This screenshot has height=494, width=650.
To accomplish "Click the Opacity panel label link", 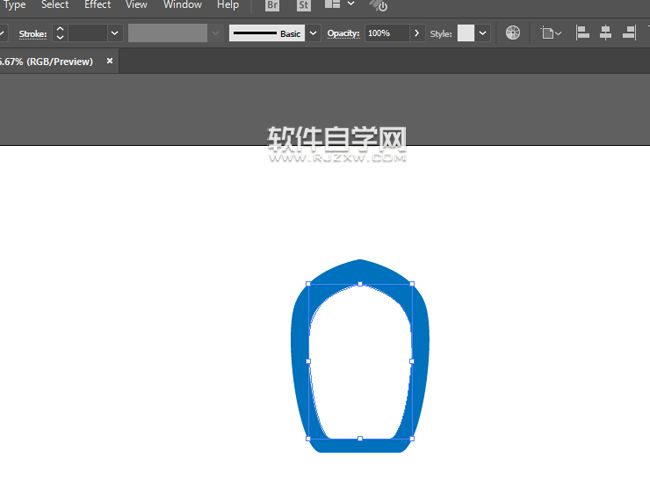I will [x=343, y=34].
